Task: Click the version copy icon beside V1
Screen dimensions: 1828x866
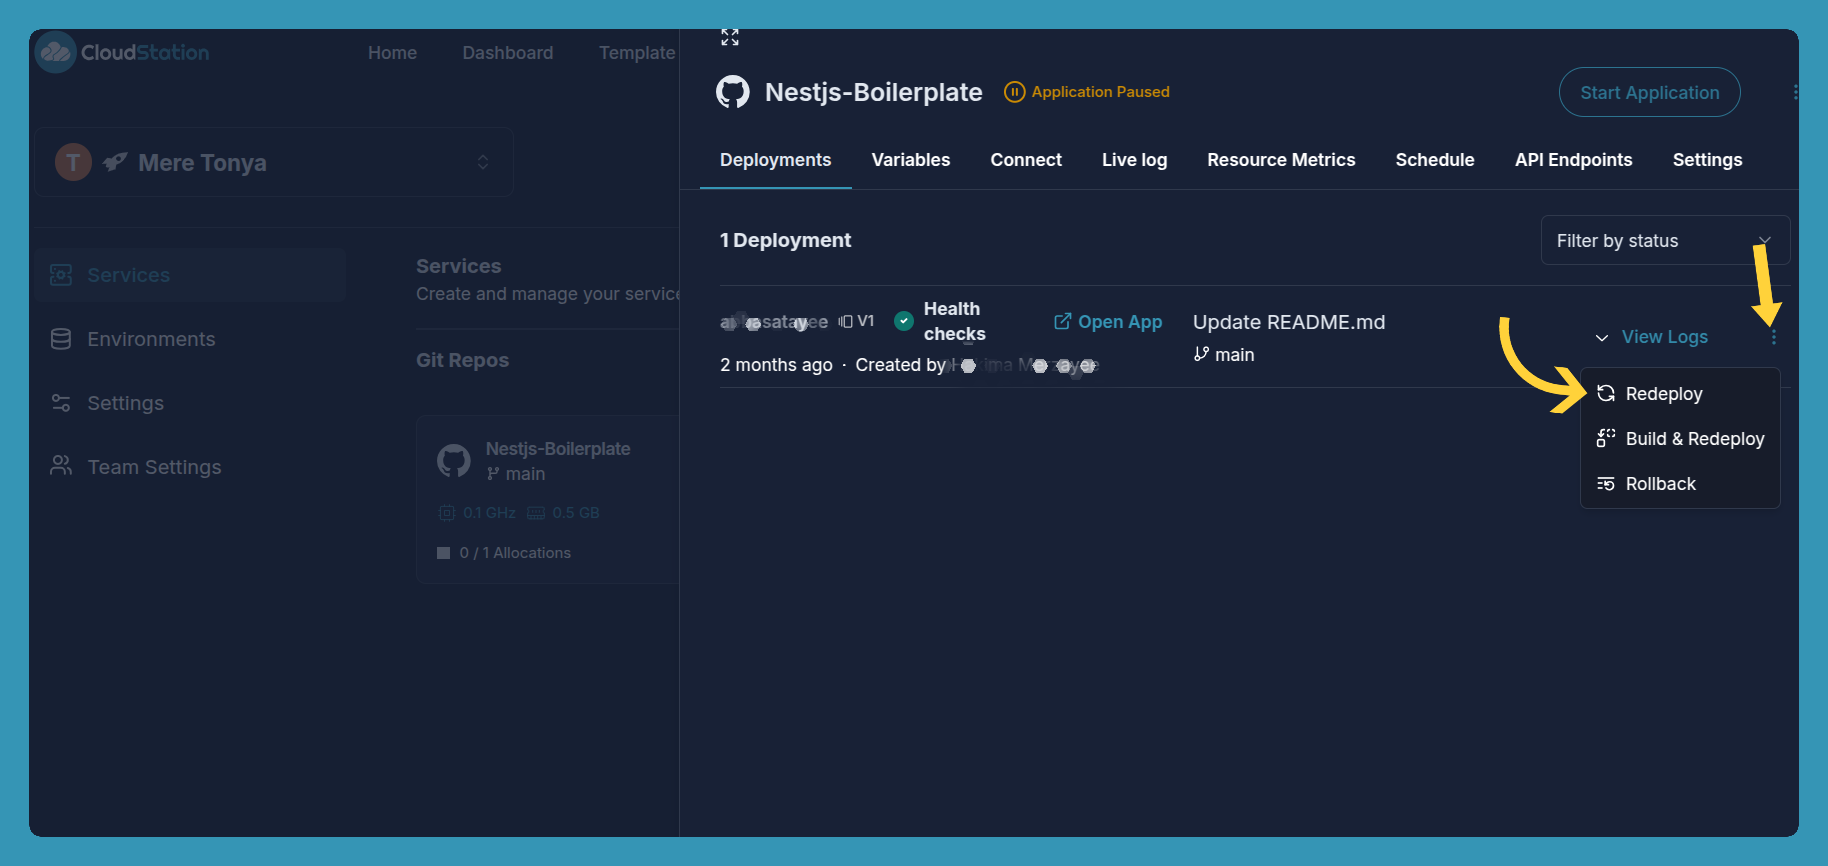Action: (x=846, y=321)
